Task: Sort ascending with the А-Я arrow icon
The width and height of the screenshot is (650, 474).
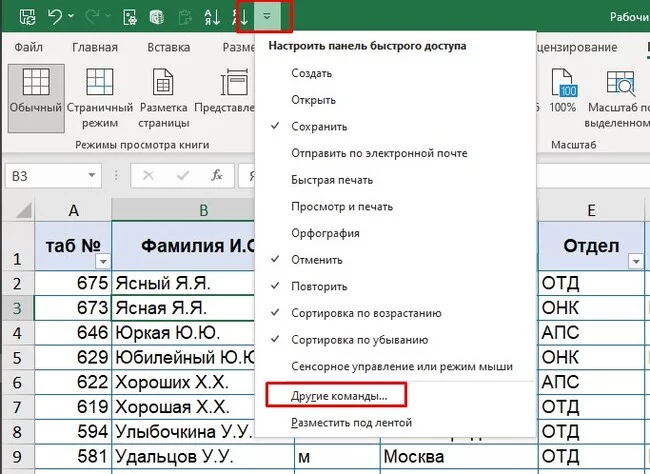Action: coord(212,17)
